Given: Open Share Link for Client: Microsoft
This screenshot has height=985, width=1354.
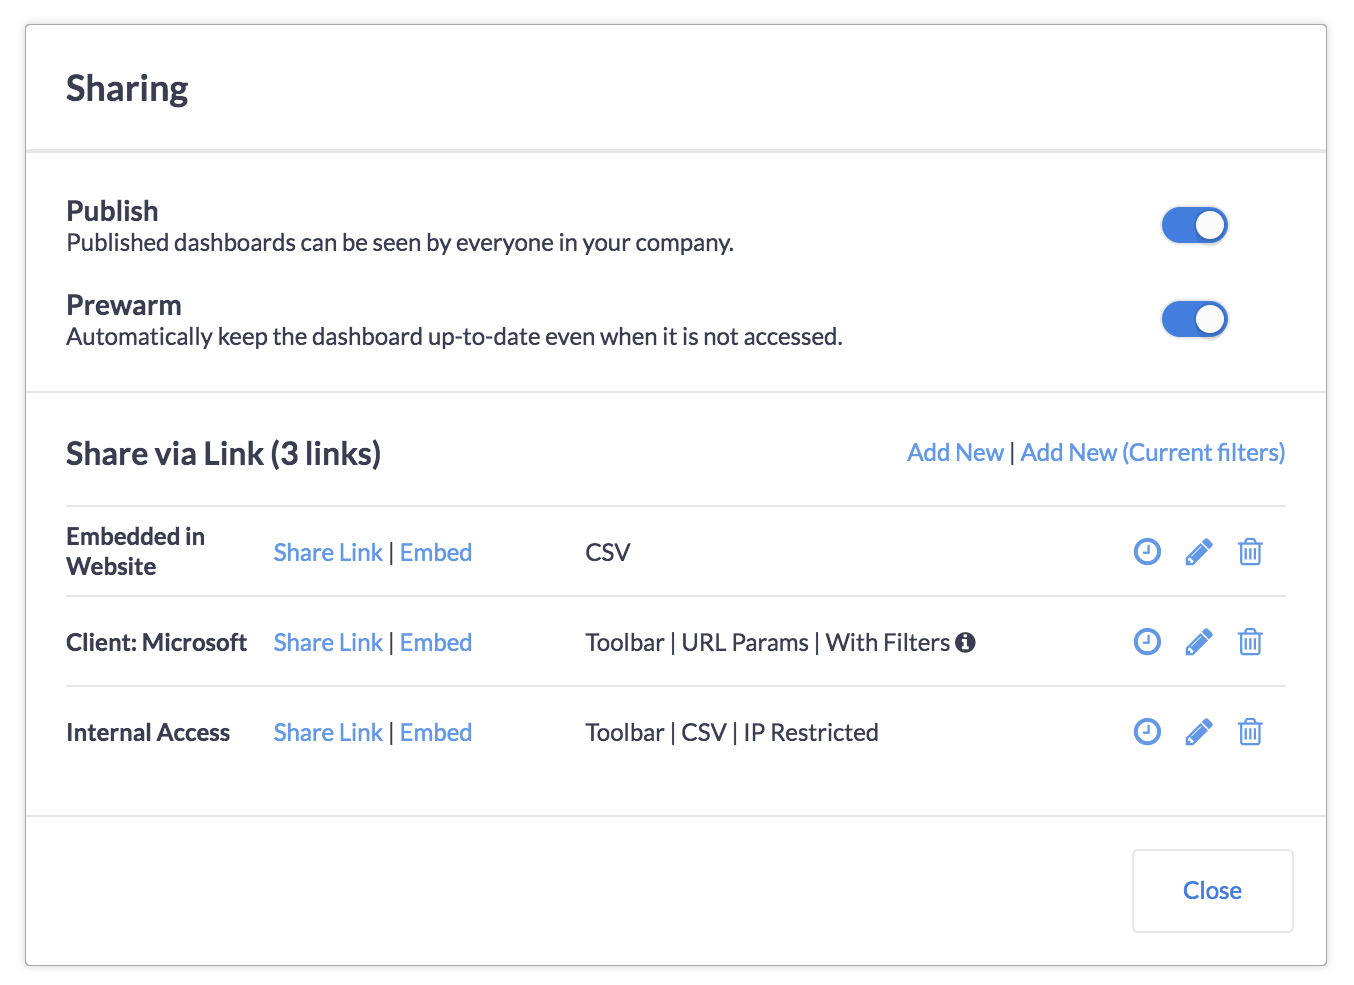Looking at the screenshot, I should (328, 642).
